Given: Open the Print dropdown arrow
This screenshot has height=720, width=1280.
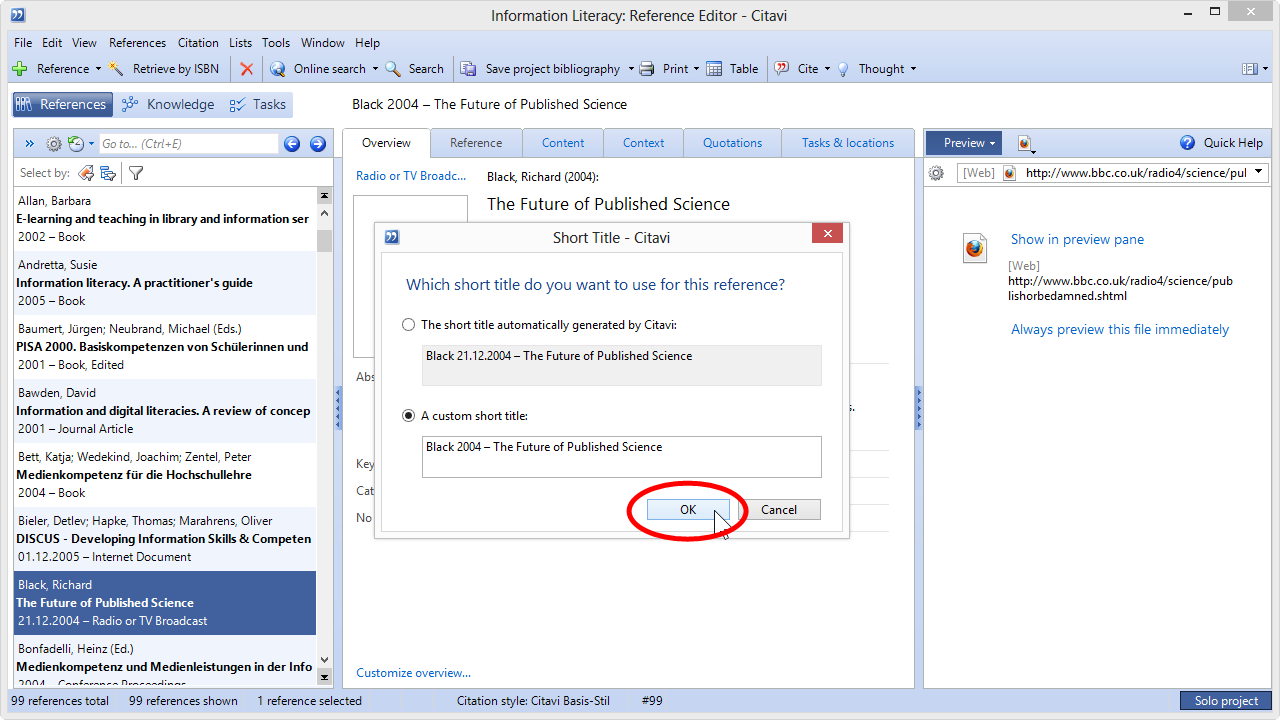Looking at the screenshot, I should pos(696,69).
